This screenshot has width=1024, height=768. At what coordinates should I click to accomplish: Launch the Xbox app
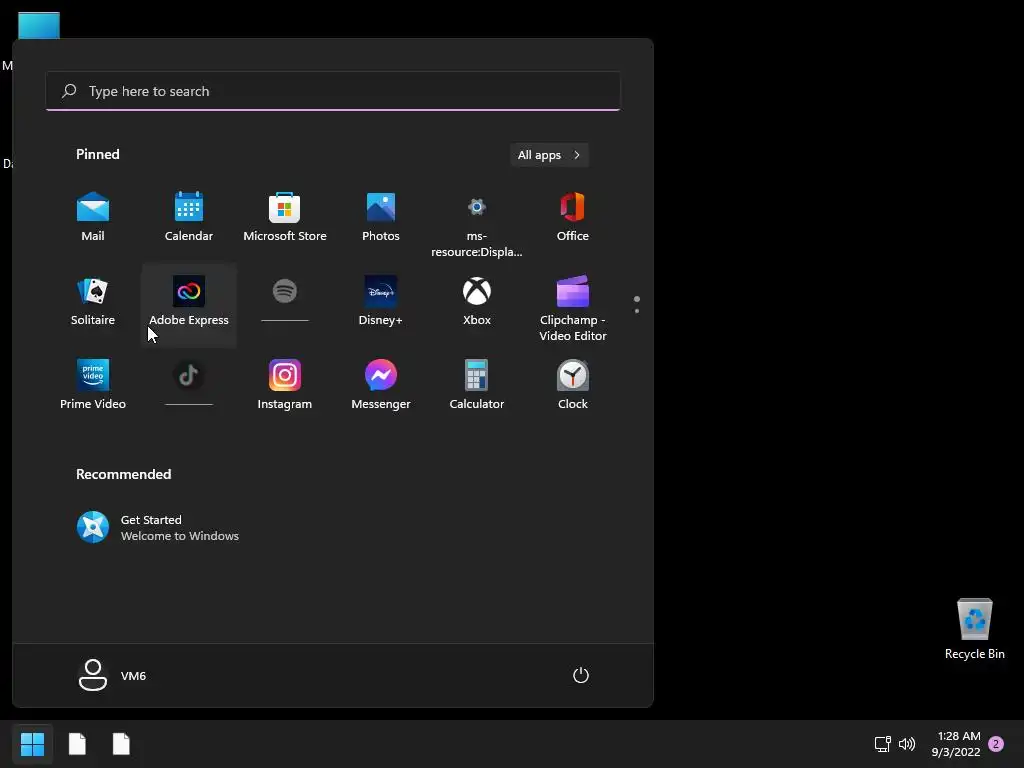click(x=477, y=302)
